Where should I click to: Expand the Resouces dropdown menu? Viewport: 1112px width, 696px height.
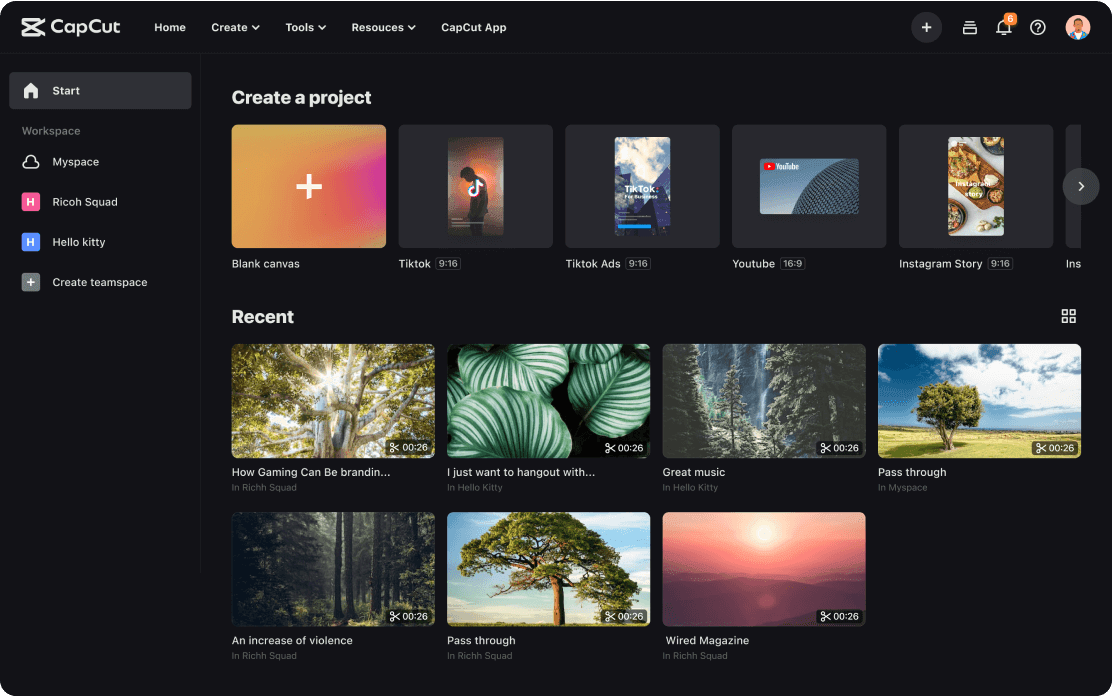tap(383, 27)
